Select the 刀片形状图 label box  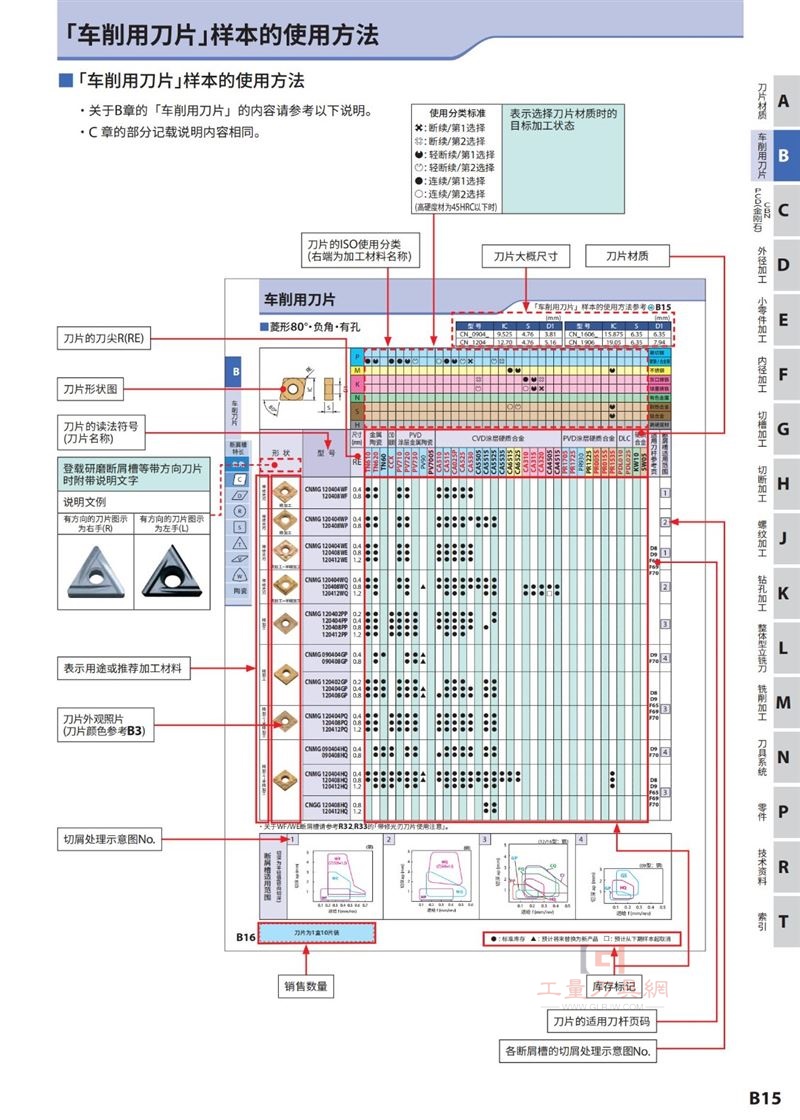tap(90, 389)
